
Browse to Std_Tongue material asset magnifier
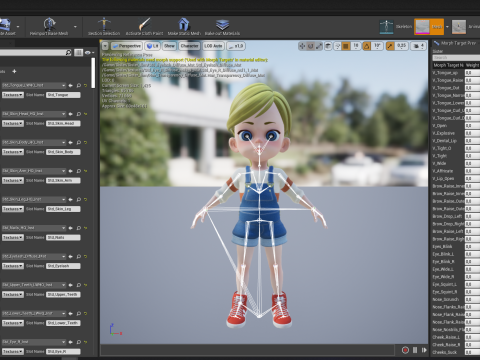click(x=79, y=85)
